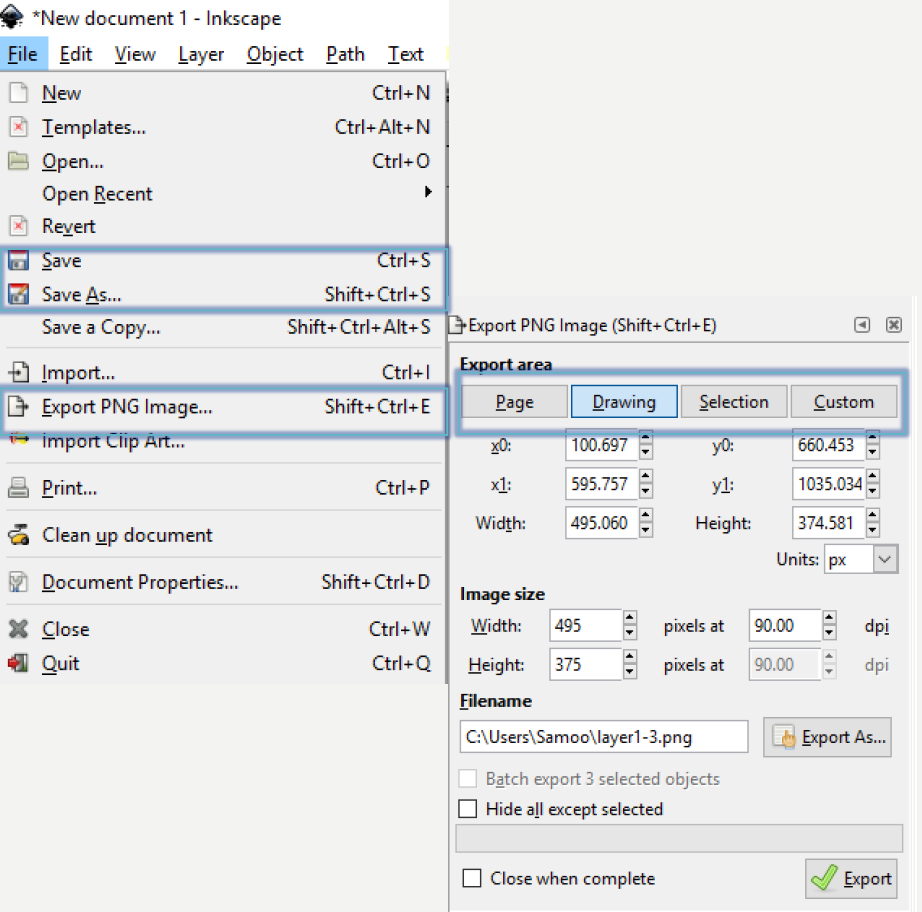This screenshot has height=912, width=922.
Task: Select Selection as the export area
Action: pyautogui.click(x=734, y=402)
